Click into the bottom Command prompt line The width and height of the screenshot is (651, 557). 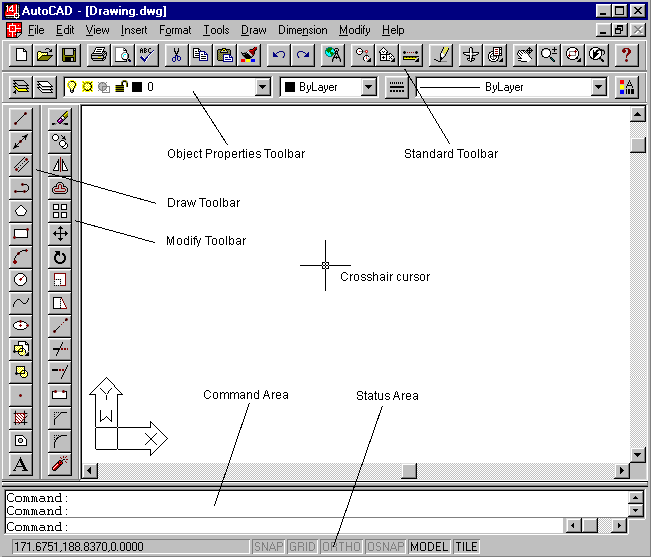pyautogui.click(x=284, y=526)
